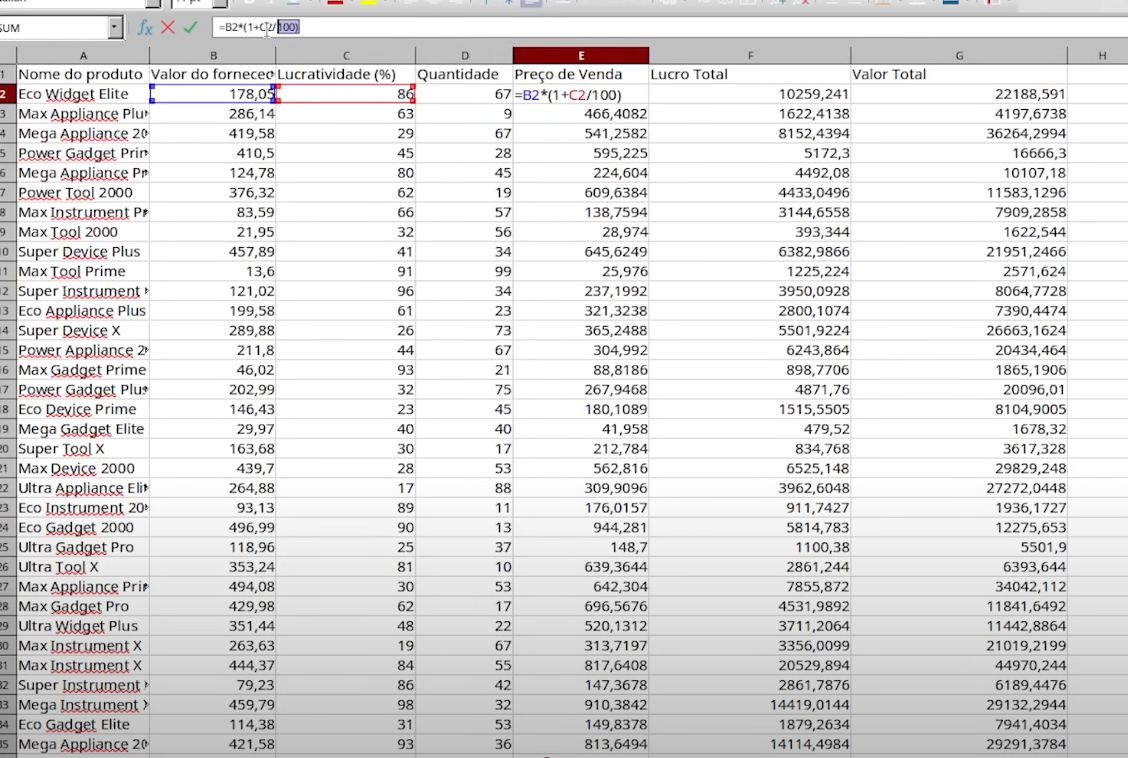Image resolution: width=1128 pixels, height=758 pixels.
Task: Click the 'Lucratividade (%)' header cell
Action: point(345,74)
